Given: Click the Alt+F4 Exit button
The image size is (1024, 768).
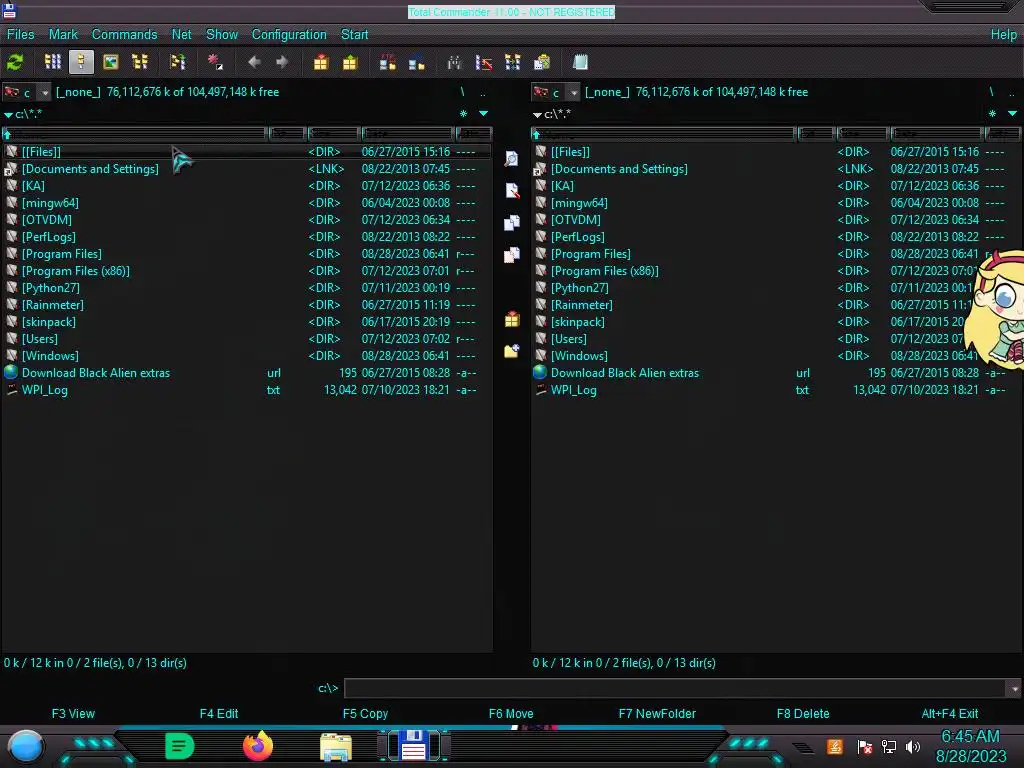Looking at the screenshot, I should coord(950,714).
